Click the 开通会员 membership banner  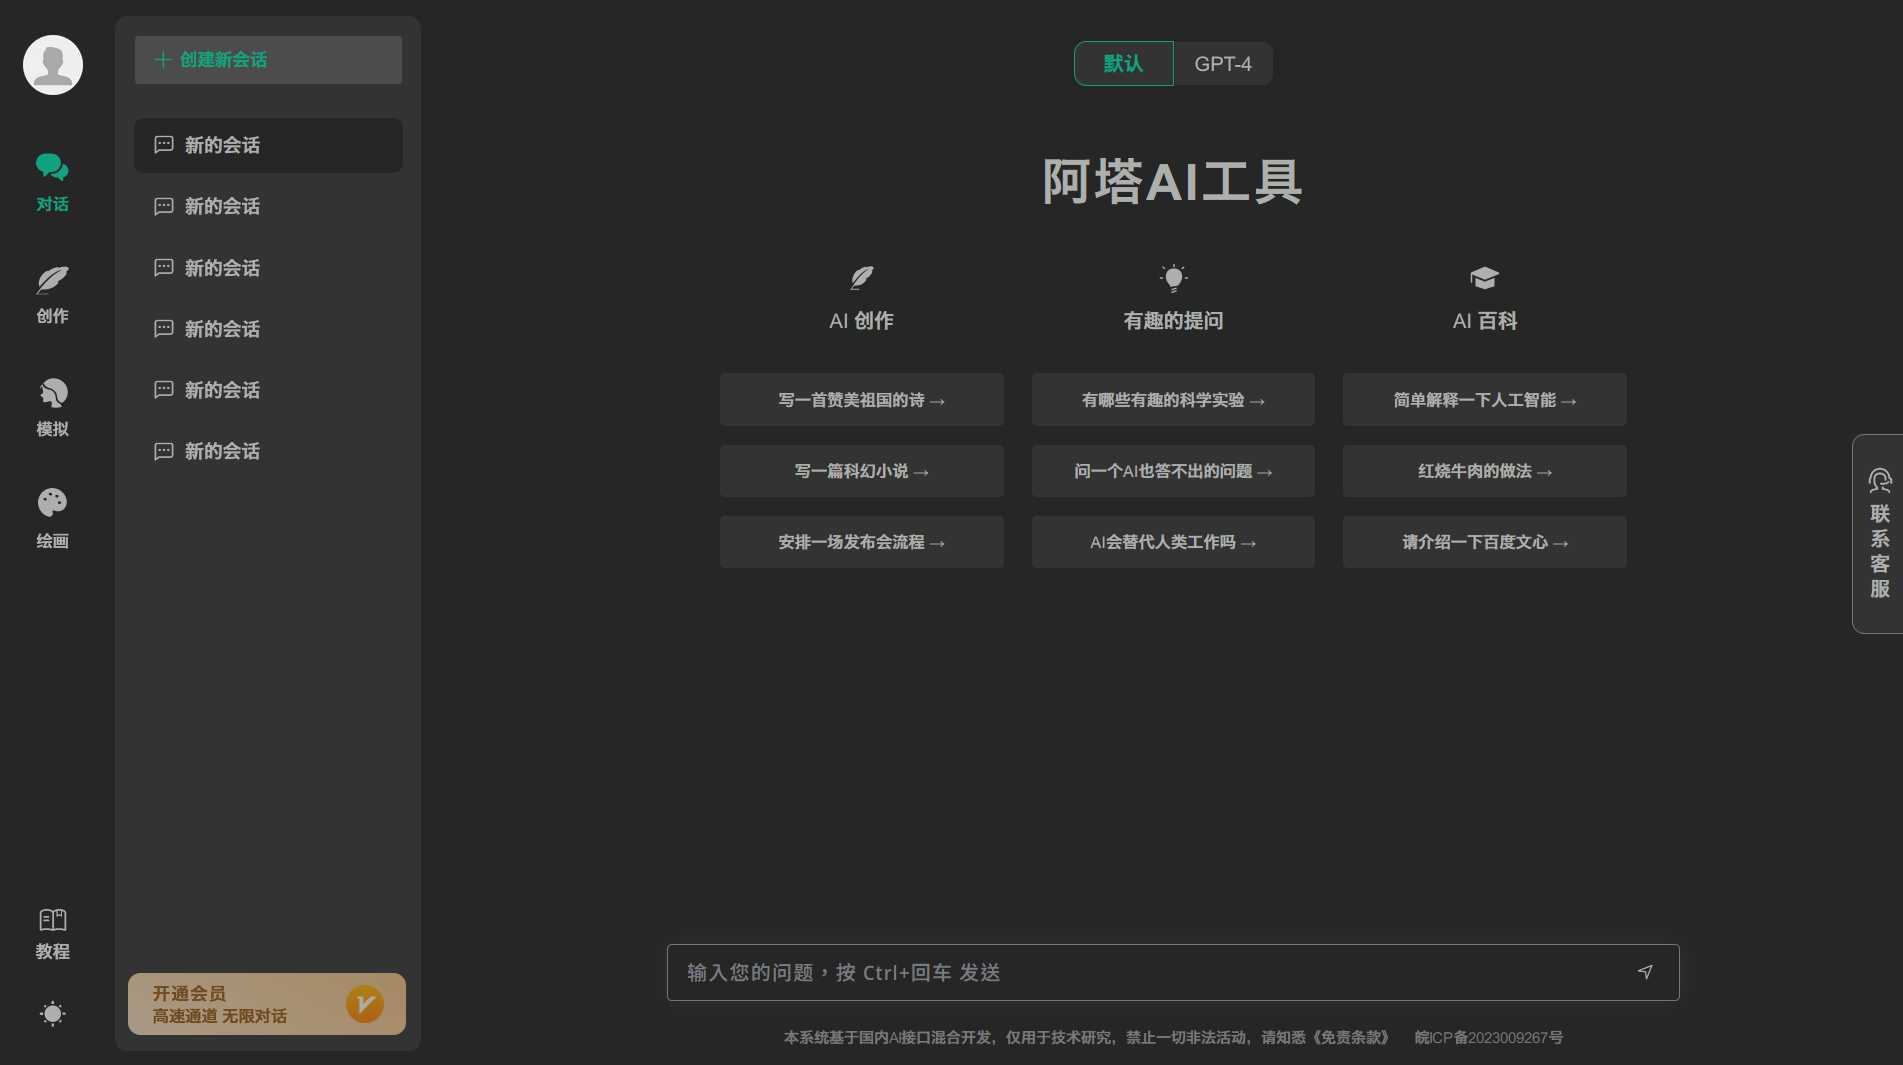coord(267,1004)
